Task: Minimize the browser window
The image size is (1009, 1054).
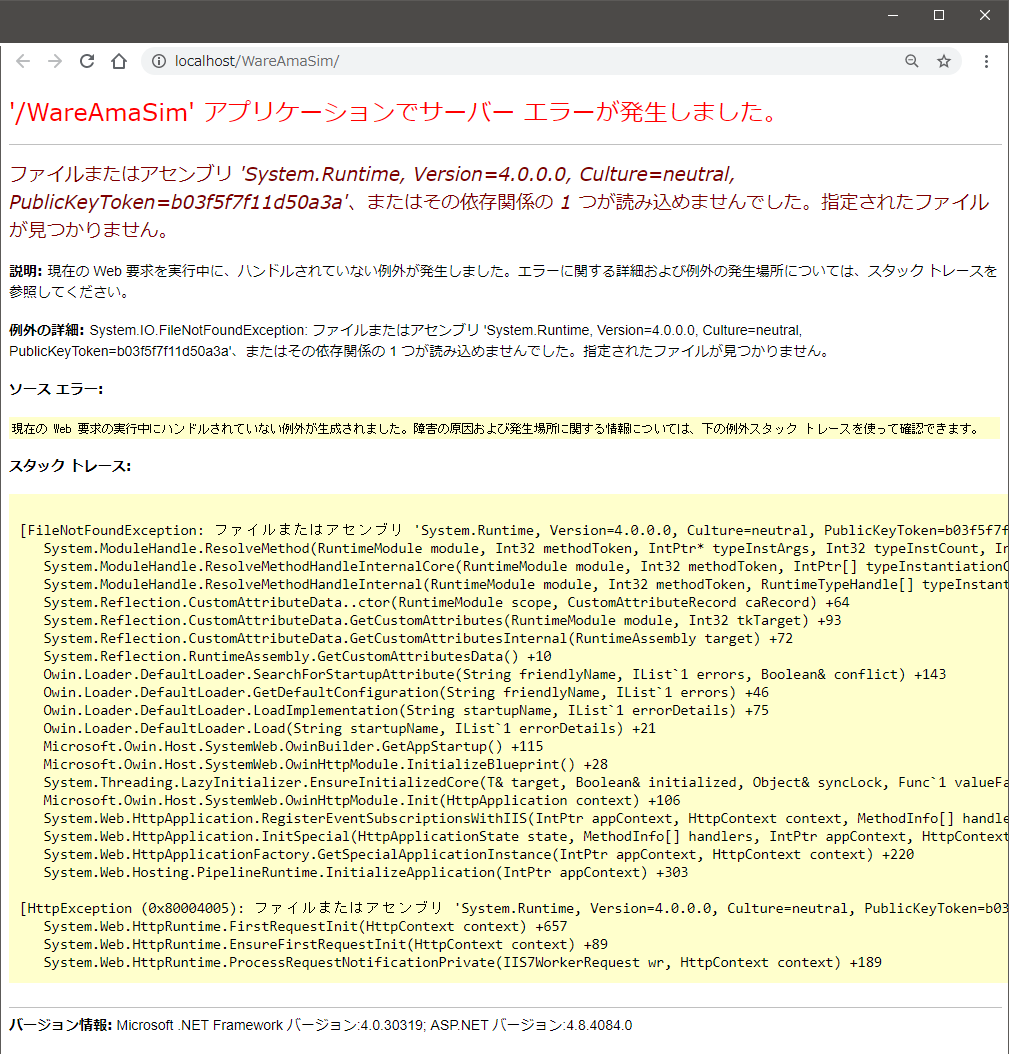Action: [893, 15]
